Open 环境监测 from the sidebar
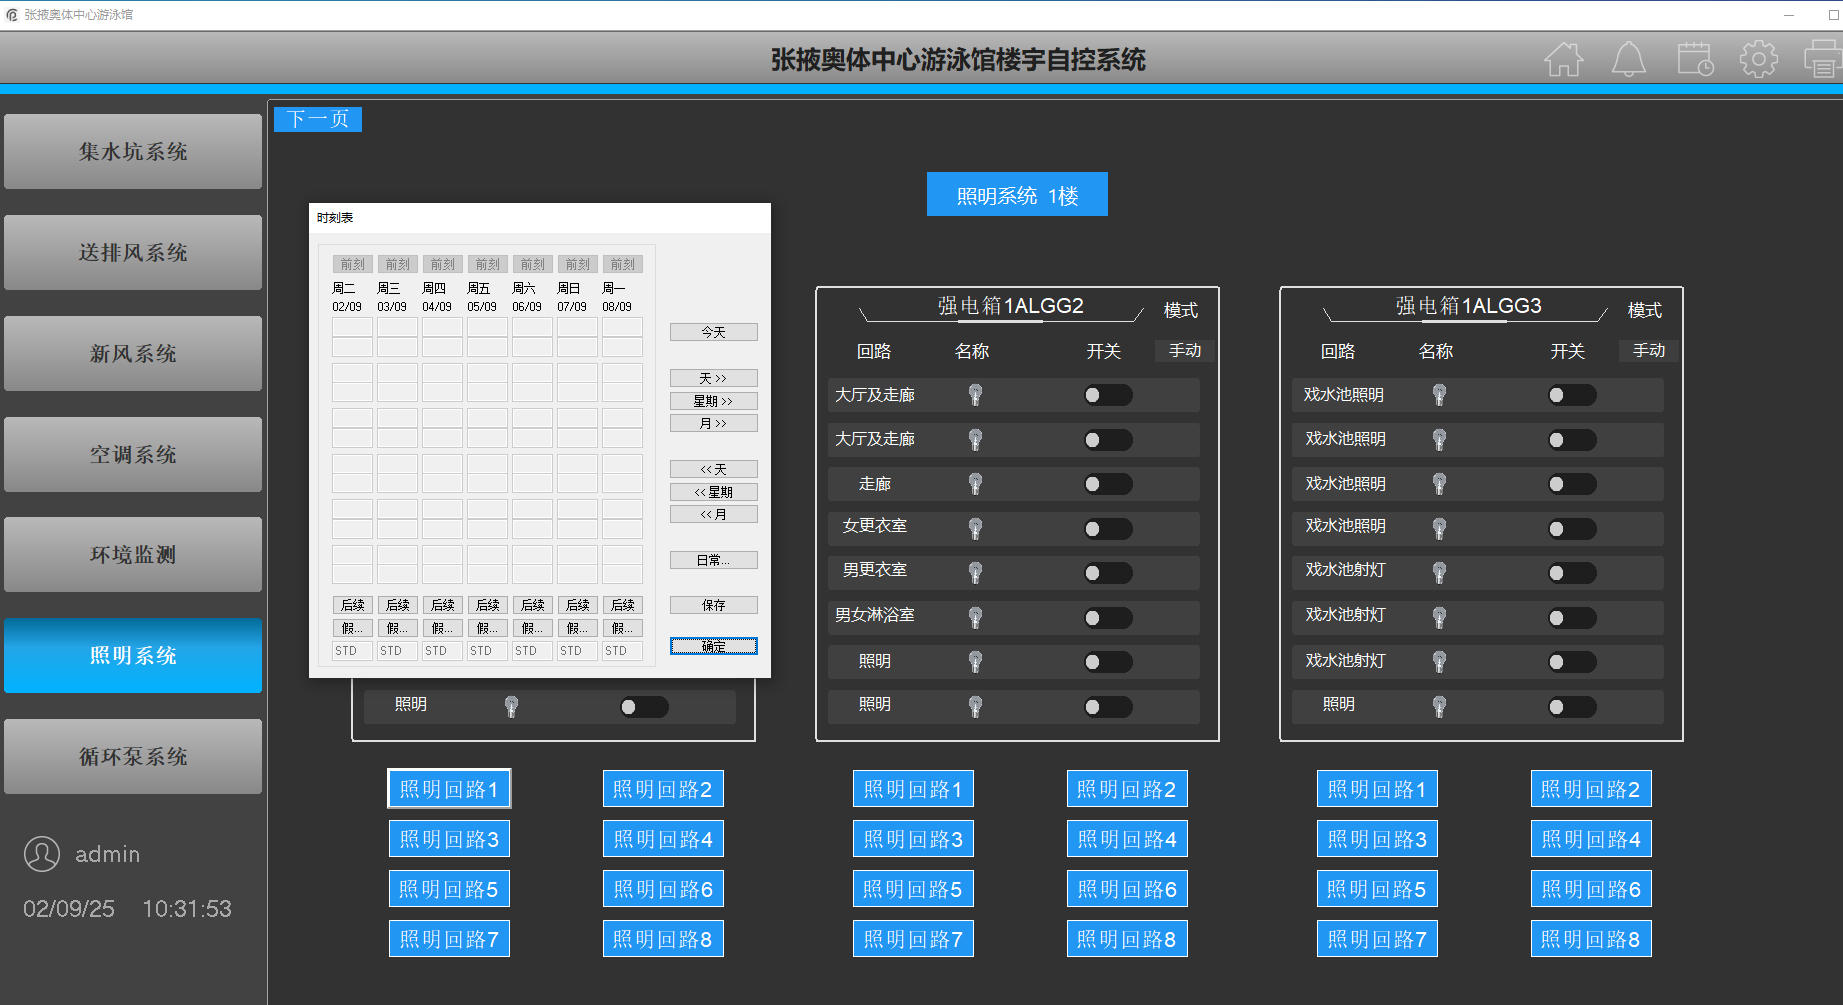The height and width of the screenshot is (1005, 1843). [133, 554]
